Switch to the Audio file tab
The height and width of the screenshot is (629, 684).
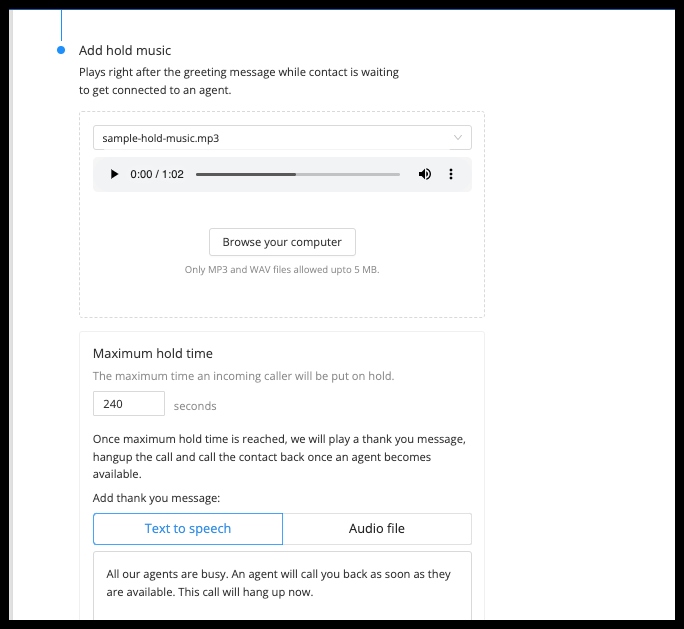[x=377, y=529]
